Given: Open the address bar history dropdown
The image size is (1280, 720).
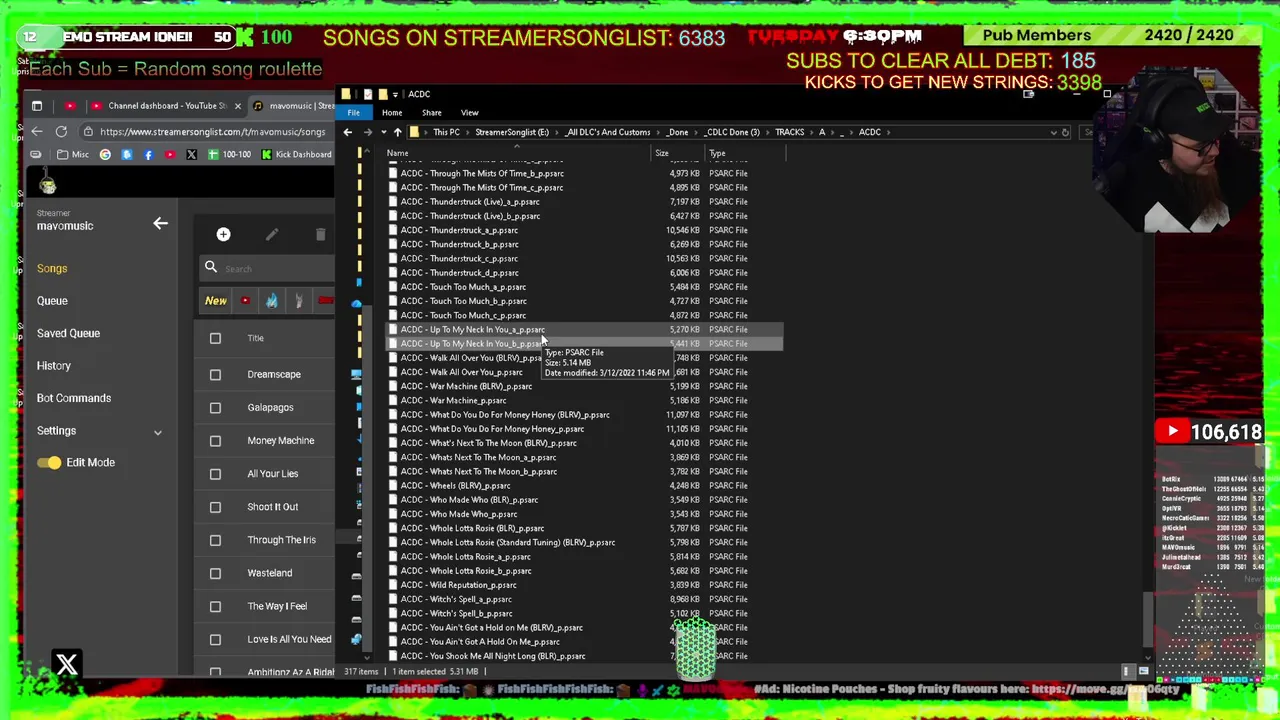Looking at the screenshot, I should [x=1053, y=132].
